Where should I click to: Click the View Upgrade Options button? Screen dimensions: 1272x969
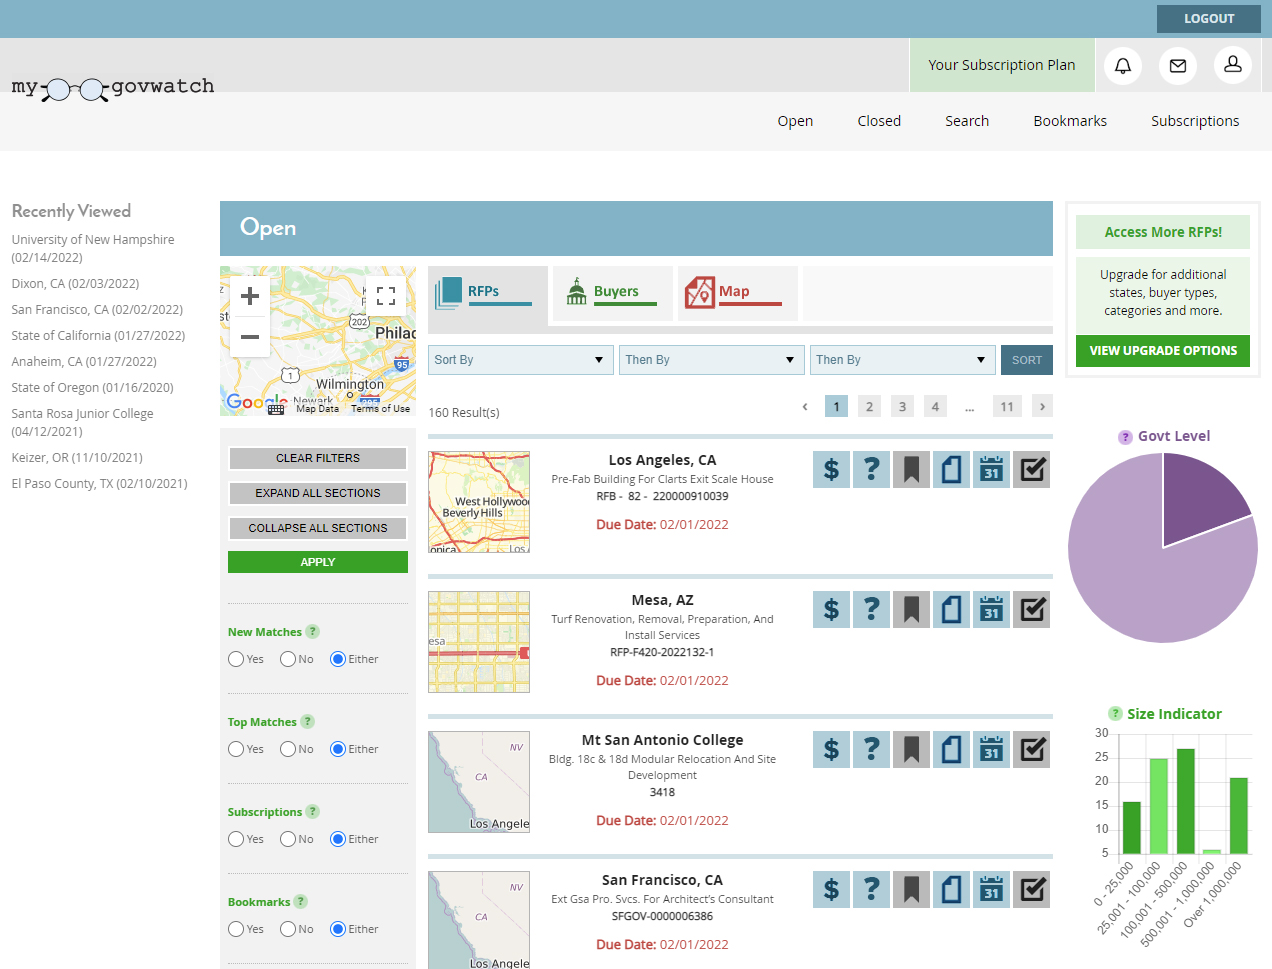click(1163, 351)
